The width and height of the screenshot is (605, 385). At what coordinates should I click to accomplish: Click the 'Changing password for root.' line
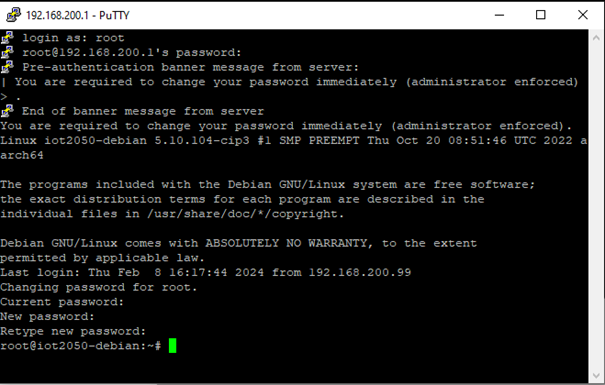[99, 287]
